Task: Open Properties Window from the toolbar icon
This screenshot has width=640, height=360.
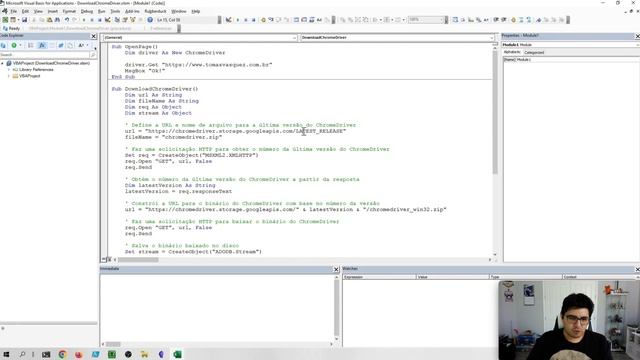Action: click(125, 20)
